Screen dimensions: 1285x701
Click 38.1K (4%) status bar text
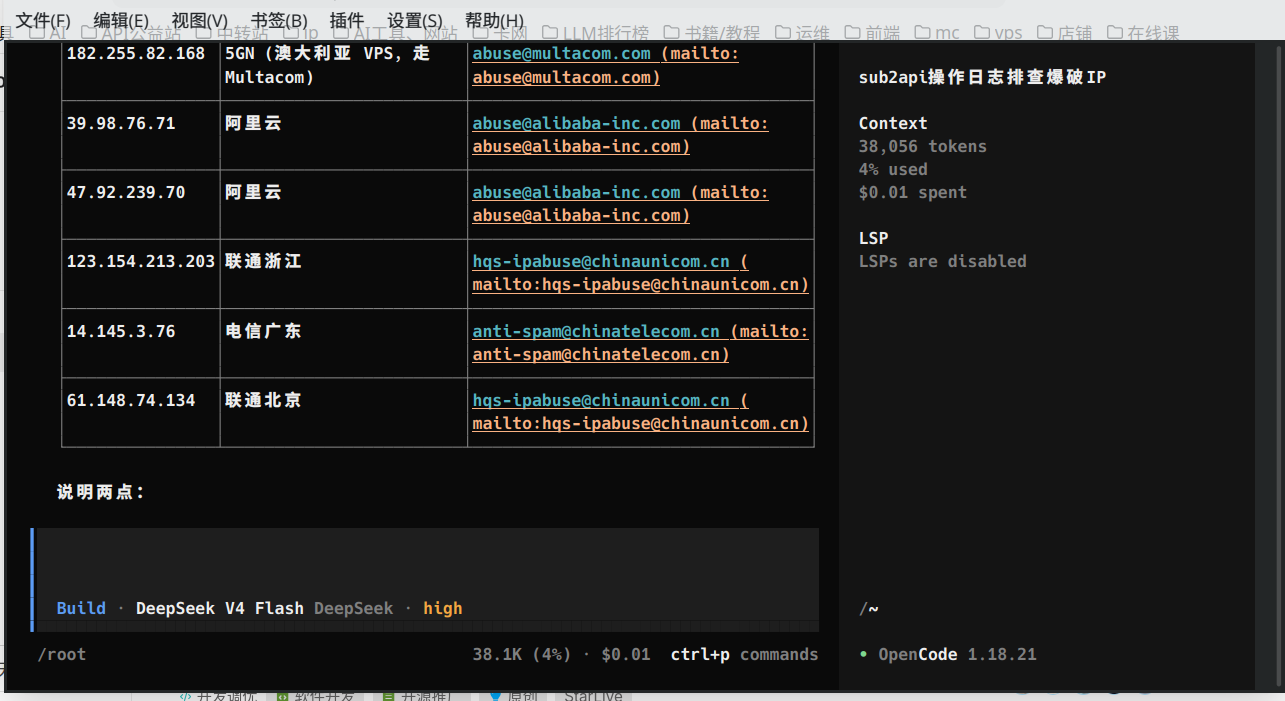[x=521, y=655]
